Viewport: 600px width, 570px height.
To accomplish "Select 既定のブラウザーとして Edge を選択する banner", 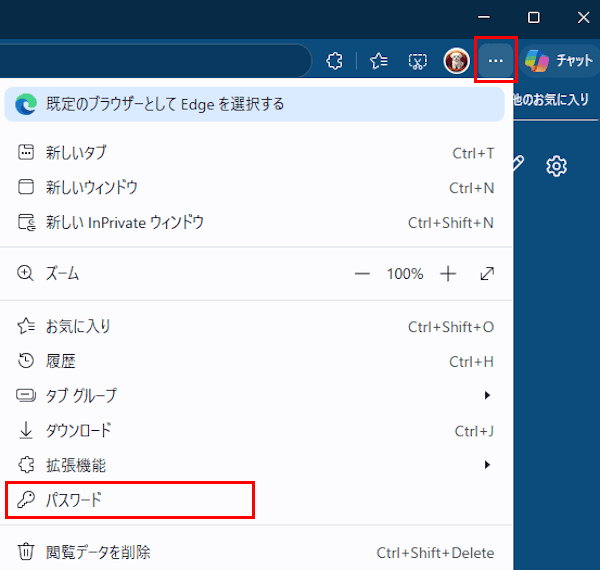I will pyautogui.click(x=254, y=104).
